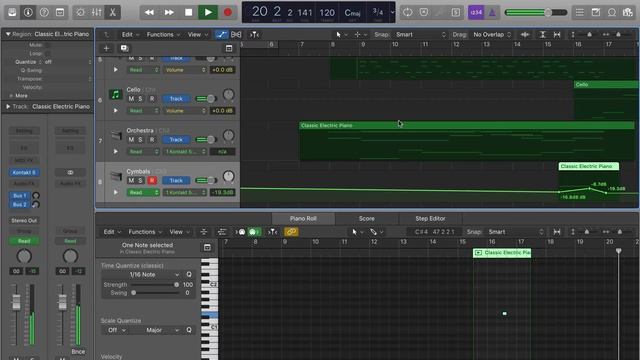Open the Library panel icon
The width and height of the screenshot is (640, 360).
point(12,12)
